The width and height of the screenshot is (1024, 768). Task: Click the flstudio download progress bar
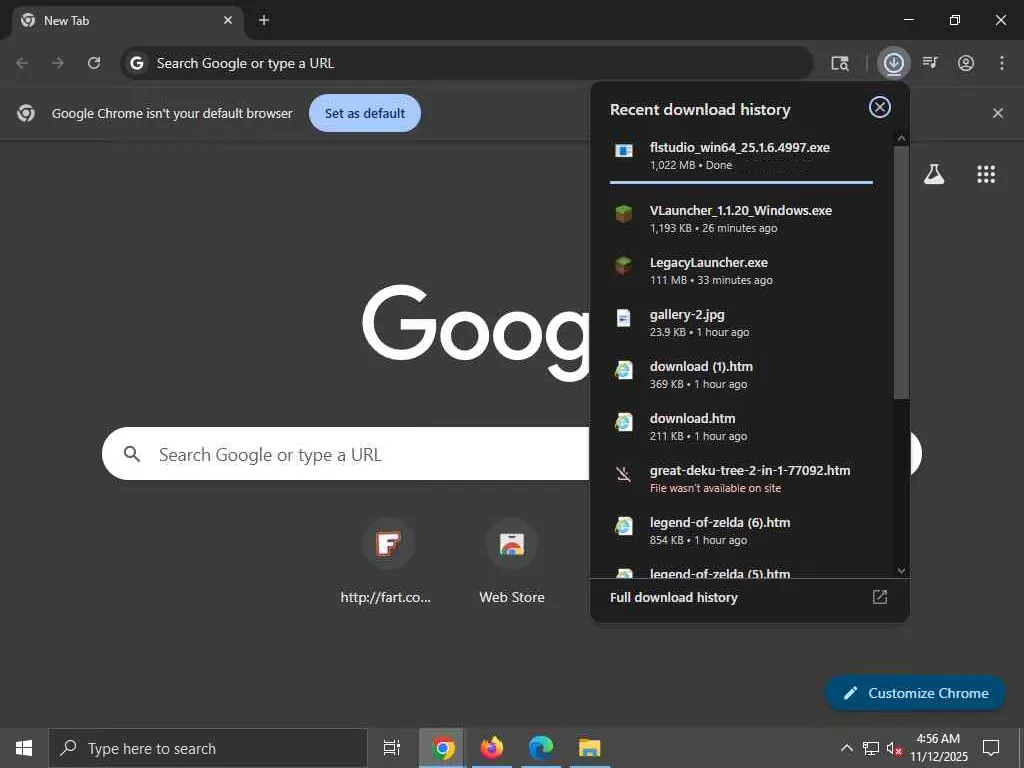coord(741,182)
